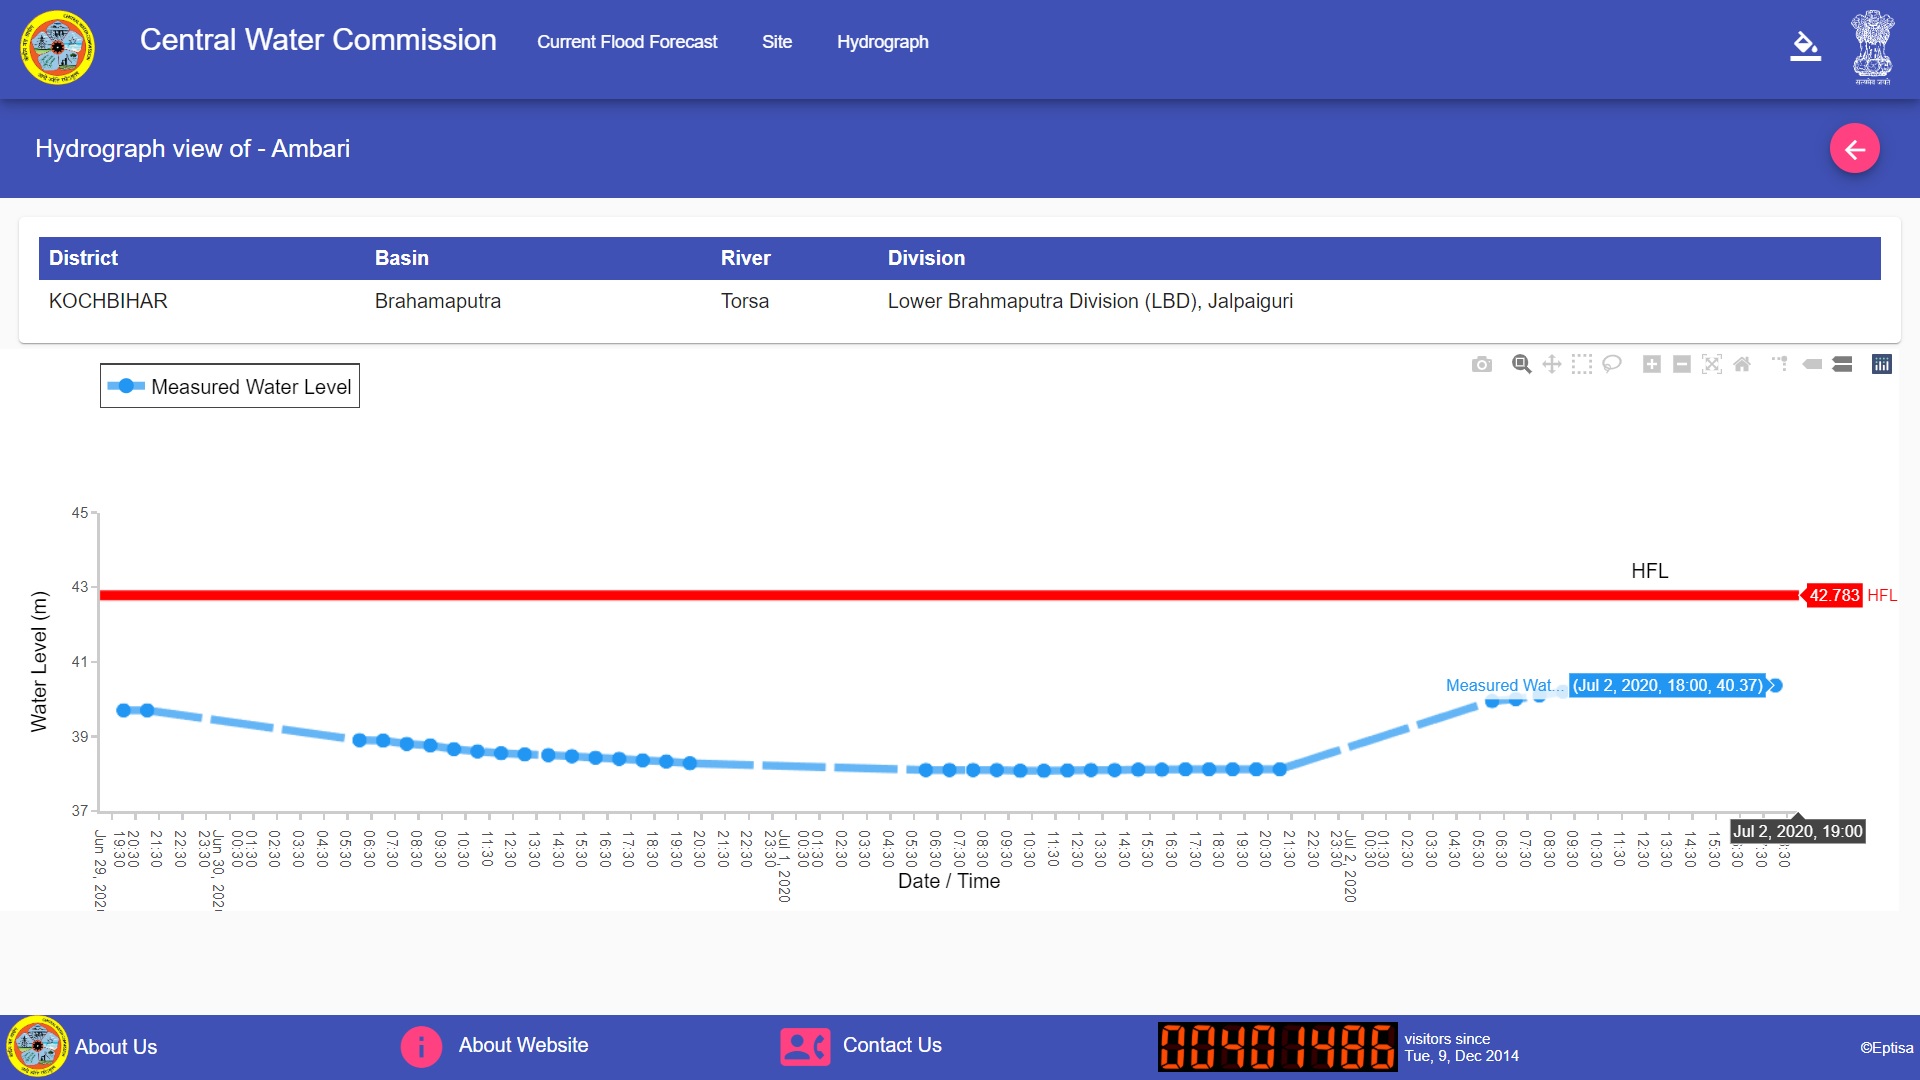Activate Lasso Select tool
The width and height of the screenshot is (1920, 1080).
pyautogui.click(x=1611, y=365)
